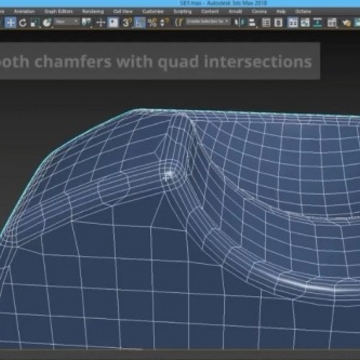The image size is (360, 360).
Task: Click the Align tool icon
Action: 252,23
